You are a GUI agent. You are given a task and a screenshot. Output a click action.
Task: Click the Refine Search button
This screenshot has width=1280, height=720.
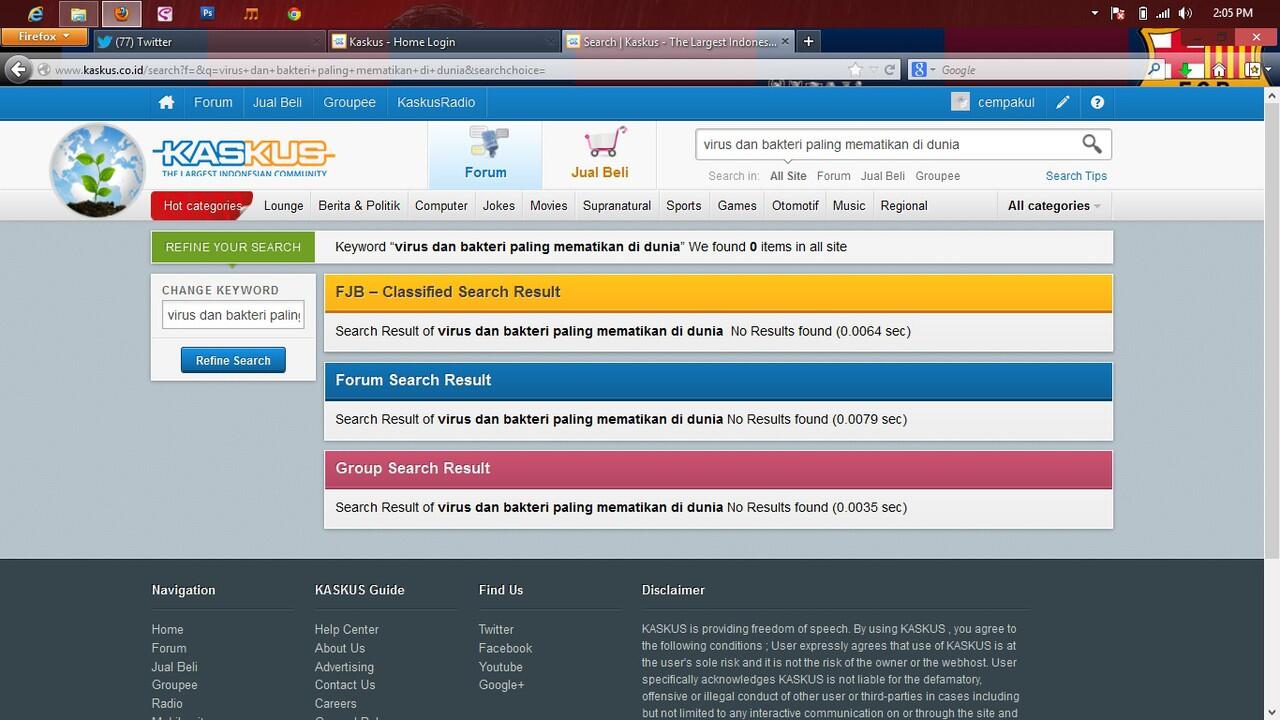(x=233, y=360)
